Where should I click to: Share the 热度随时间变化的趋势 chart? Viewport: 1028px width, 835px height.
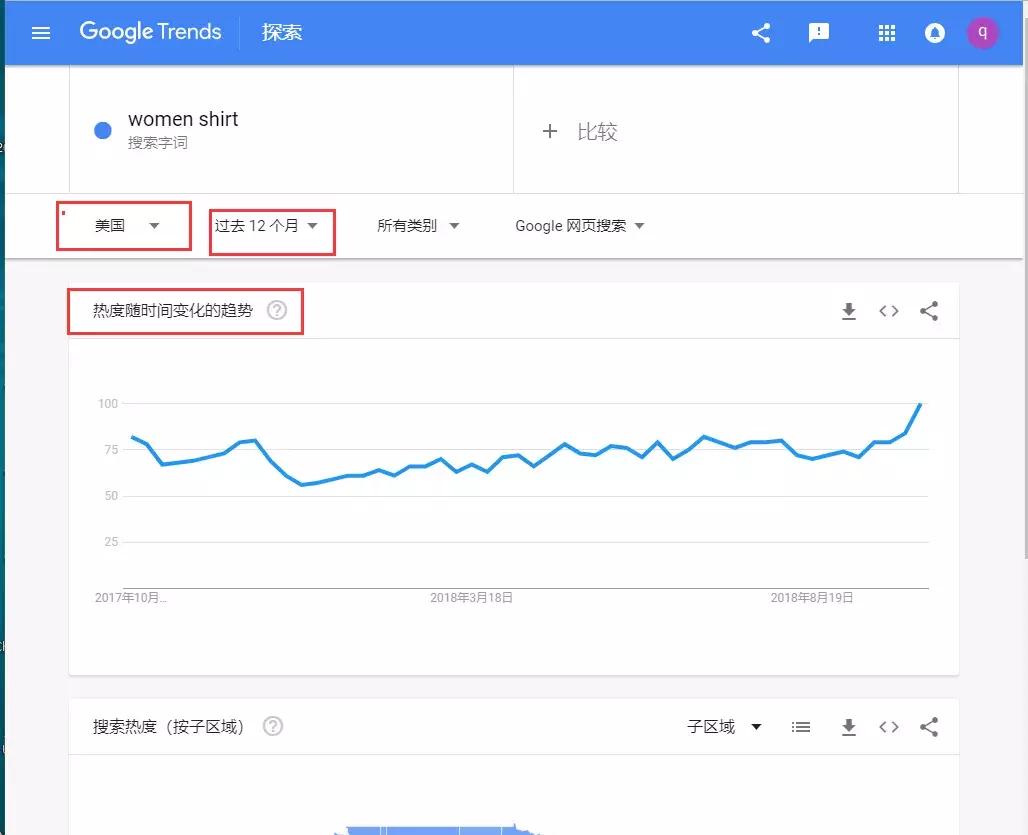click(x=929, y=311)
